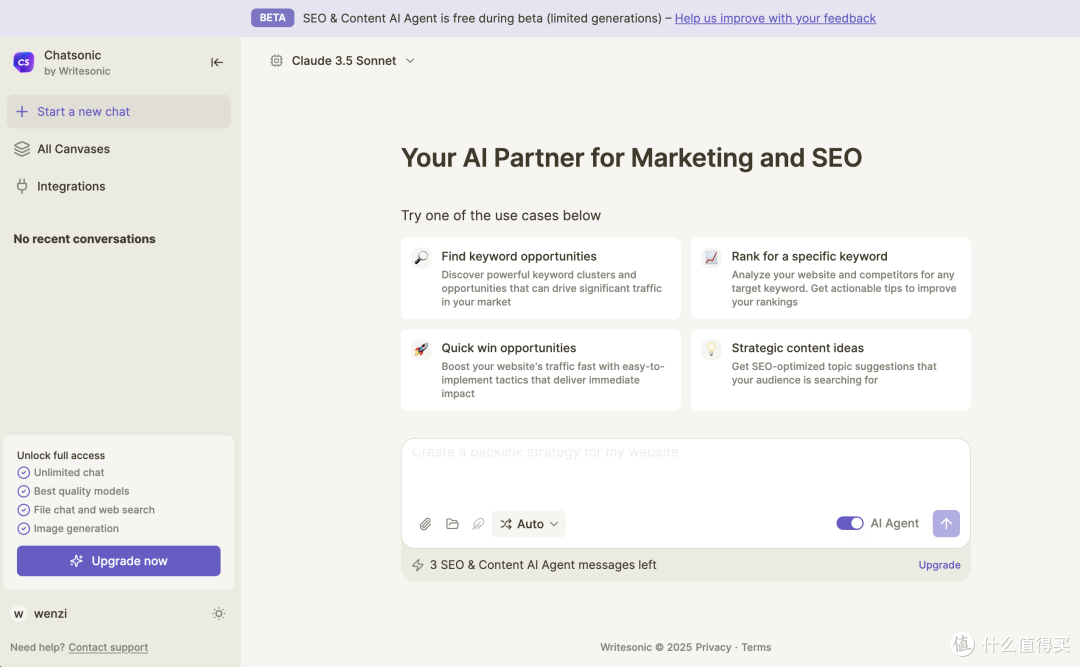Attach a file using the paperclip icon
Screen dimensions: 1080x667
(426, 524)
